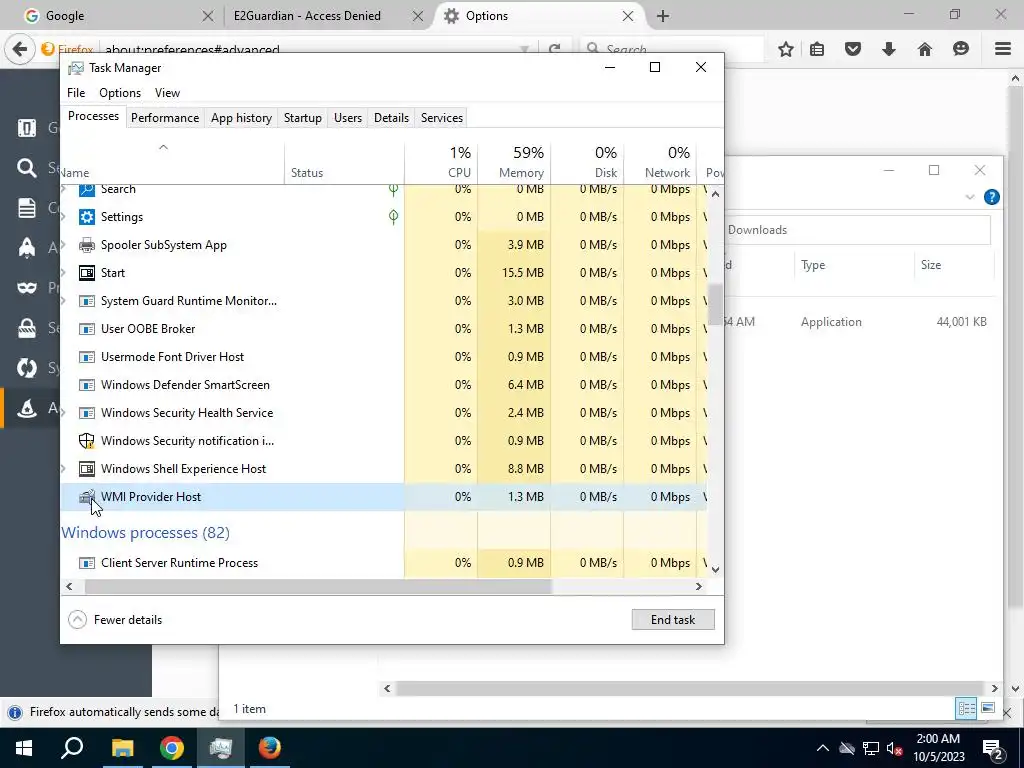Open Firefox address bar history dropdown

pyautogui.click(x=524, y=50)
